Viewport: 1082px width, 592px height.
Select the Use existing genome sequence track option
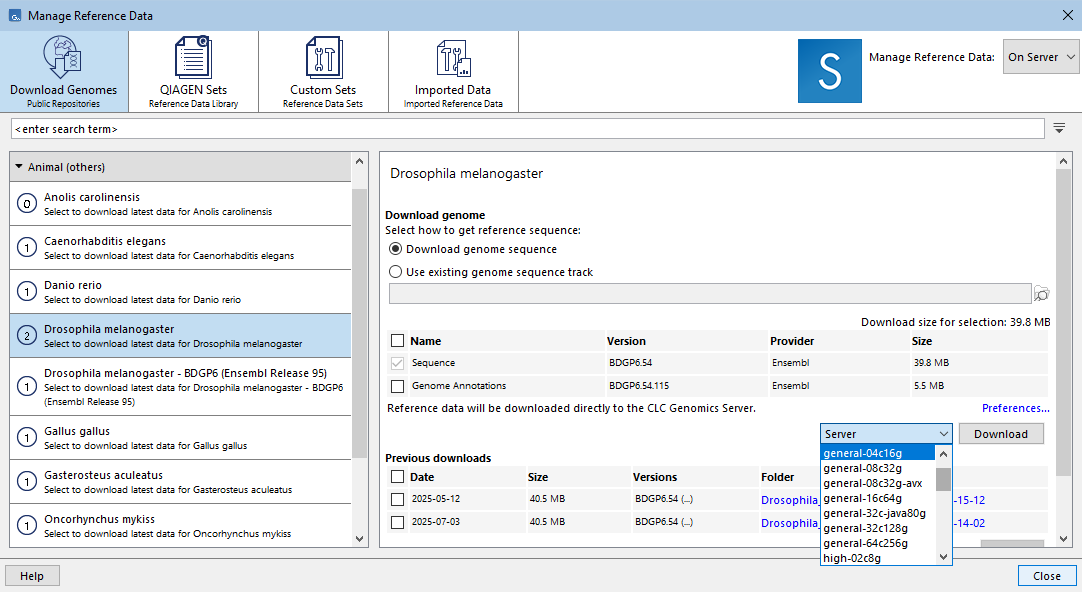[398, 271]
